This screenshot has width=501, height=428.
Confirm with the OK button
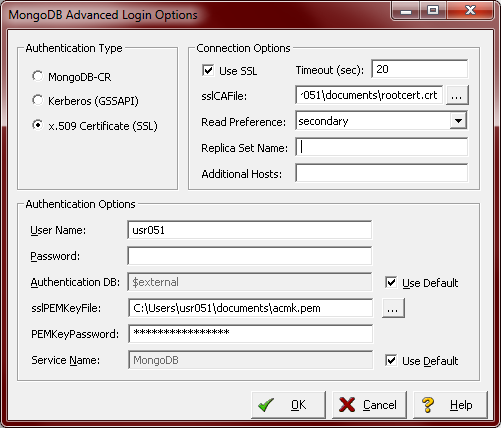288,405
